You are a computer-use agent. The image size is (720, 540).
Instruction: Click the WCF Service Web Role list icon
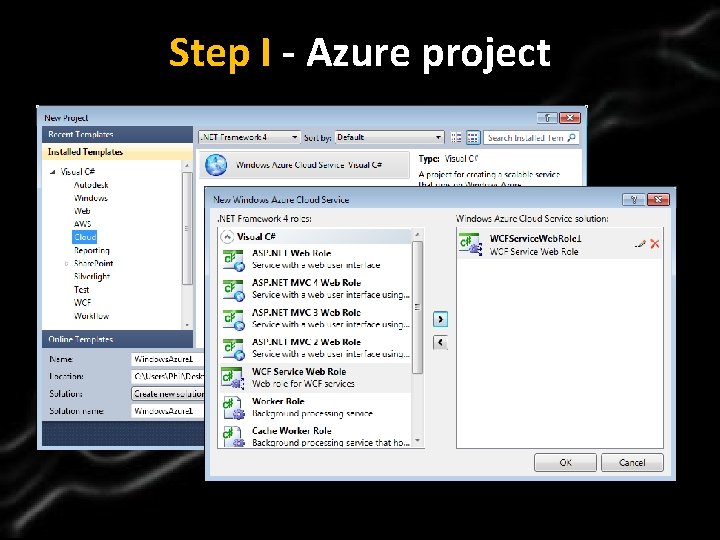point(233,378)
